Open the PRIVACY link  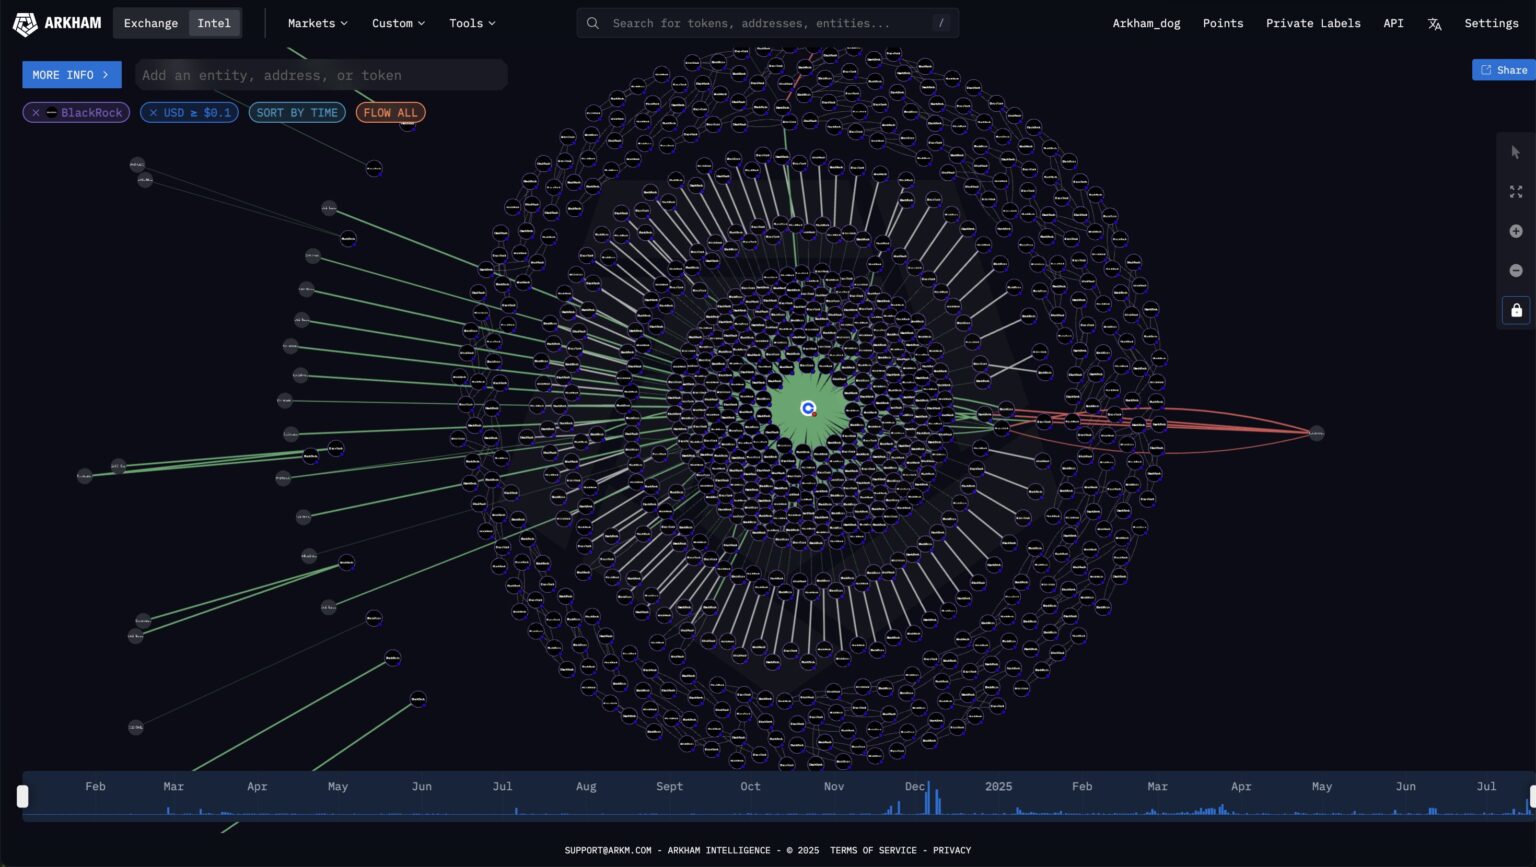click(952, 850)
